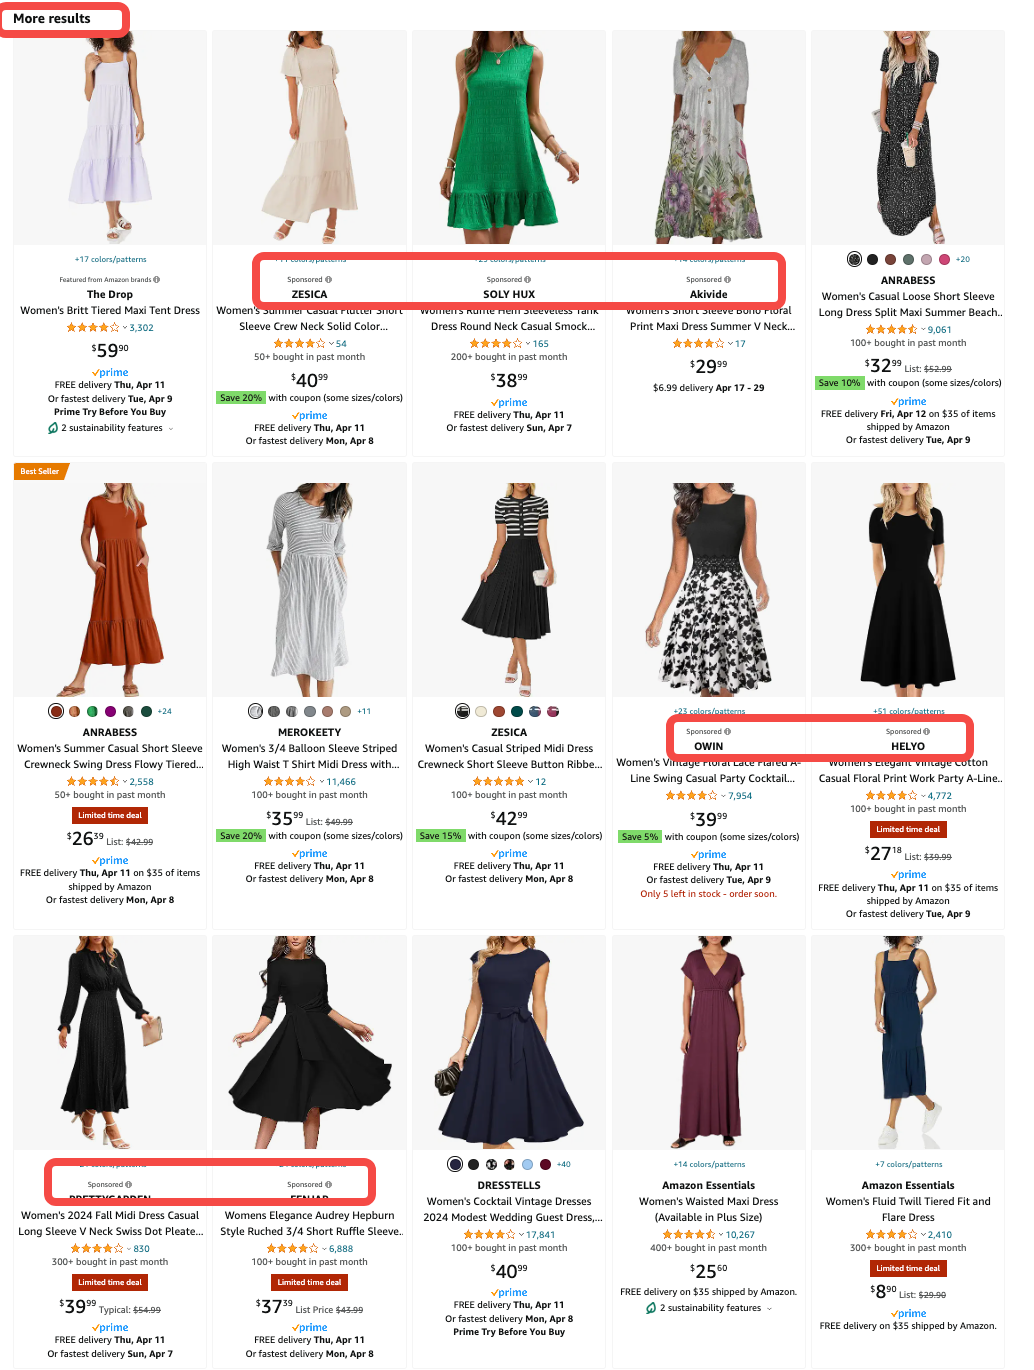Select the green color swatch for ANRABESS swing dress
This screenshot has width=1034, height=1370.
click(92, 712)
